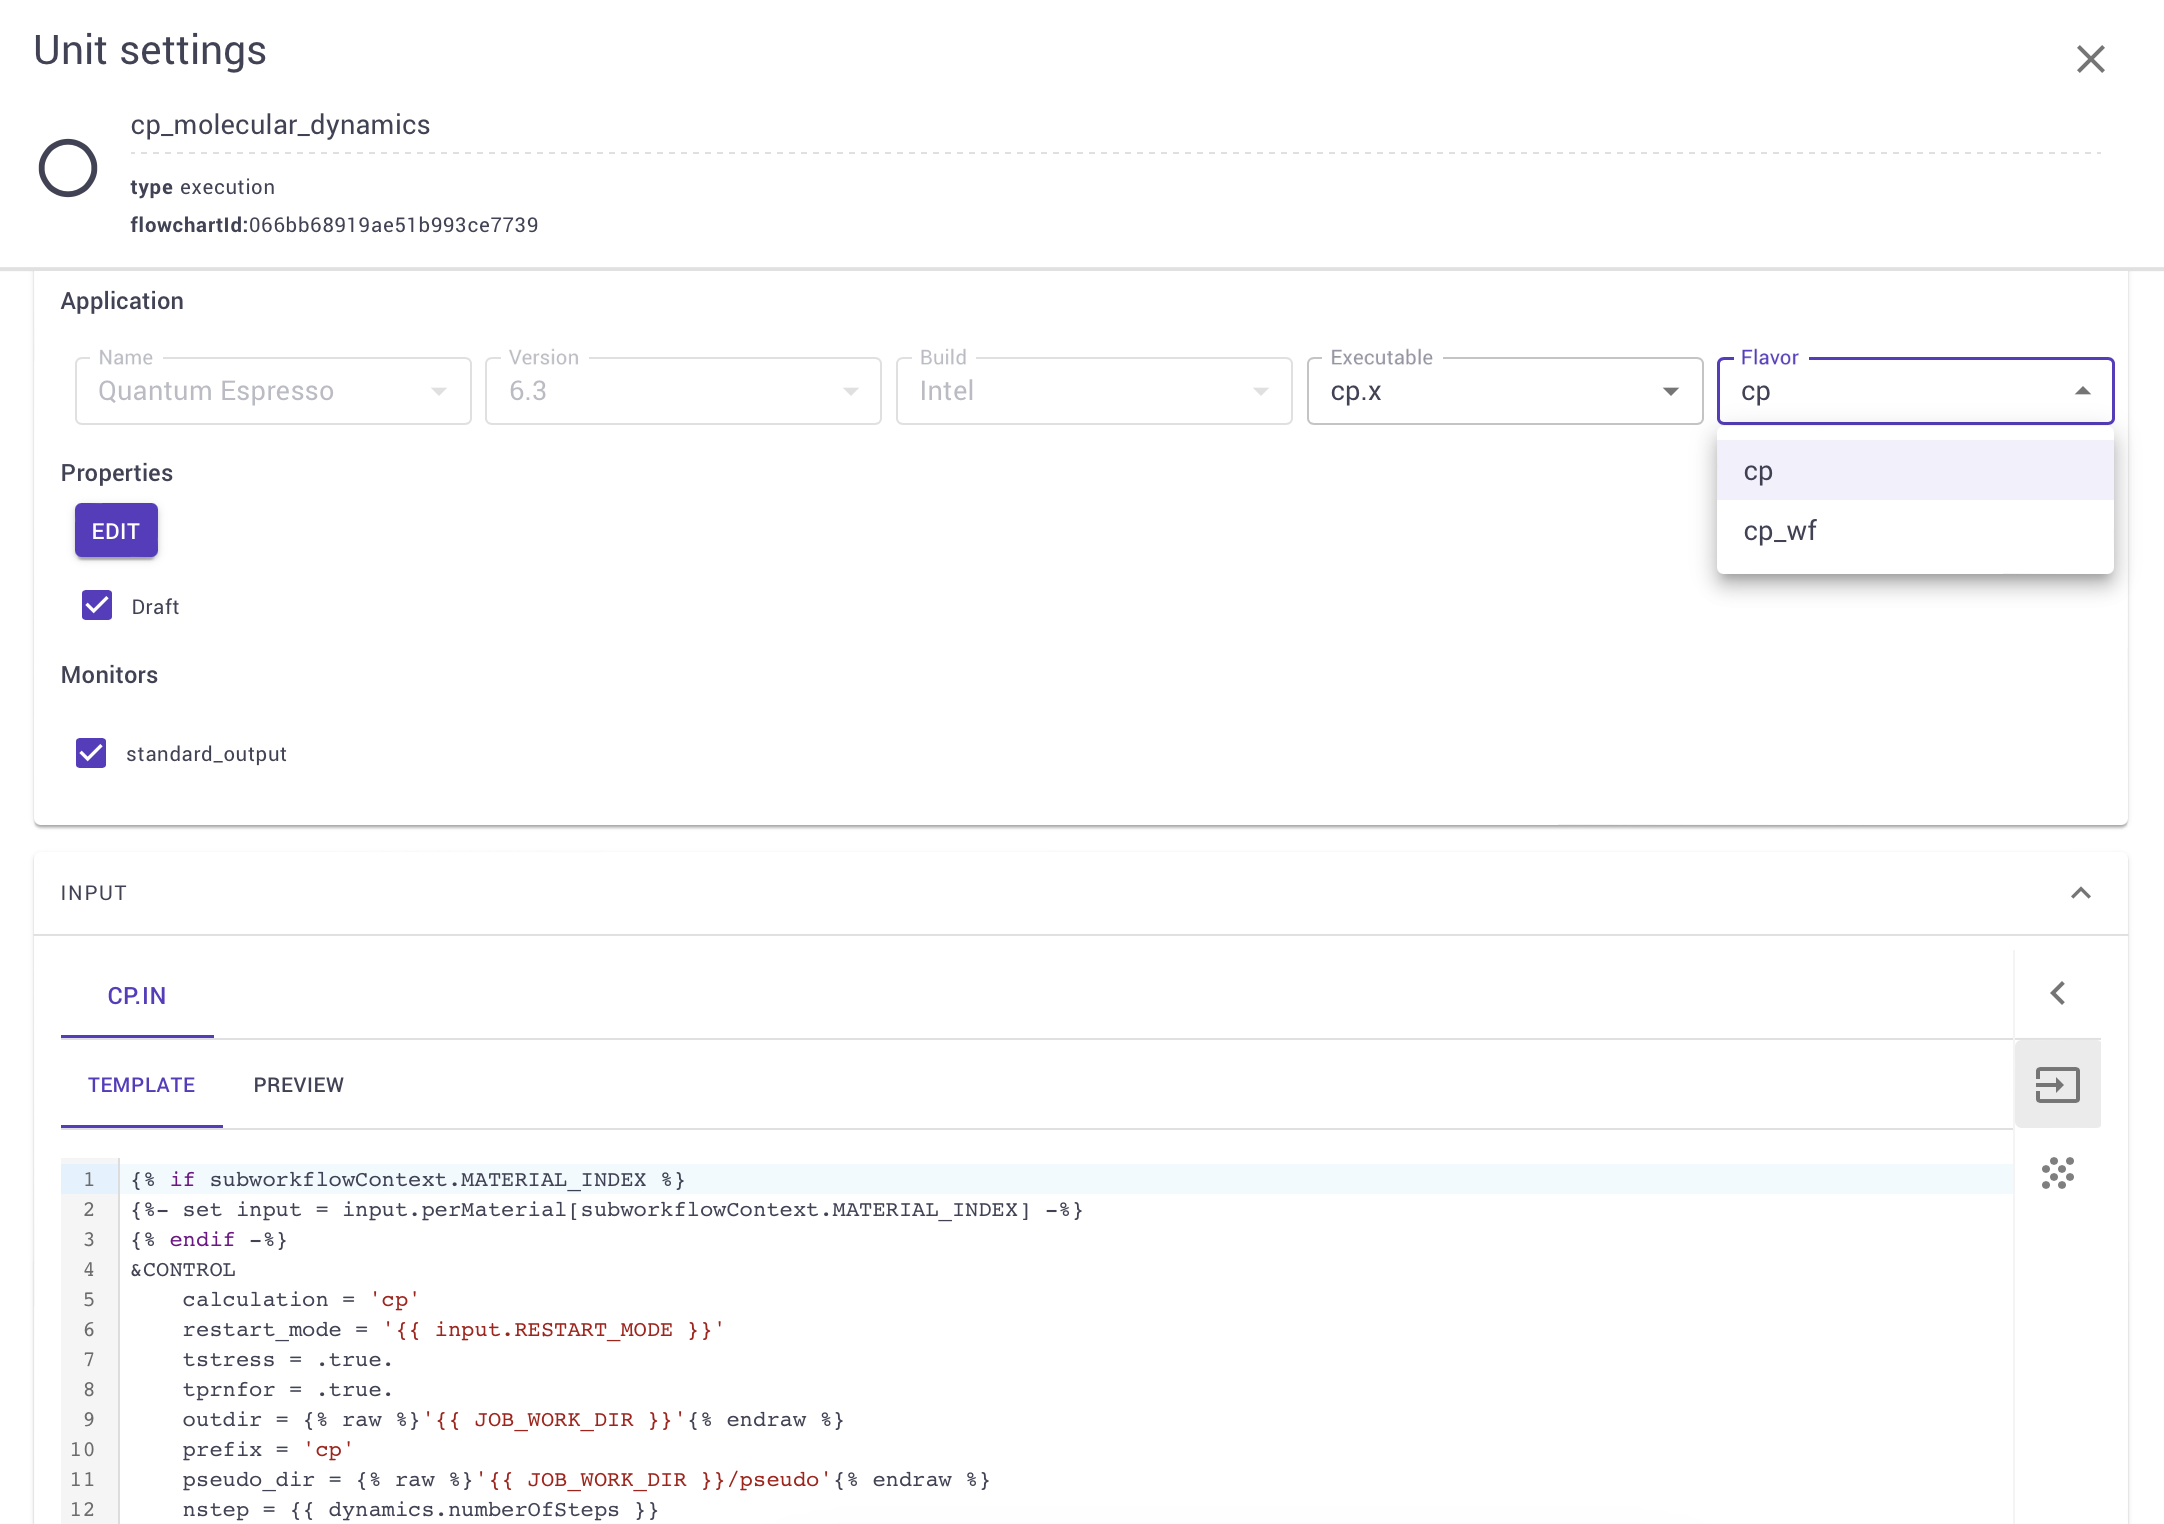The image size is (2164, 1524).
Task: Click the dotted pattern icon in side toolbar
Action: 2057,1173
